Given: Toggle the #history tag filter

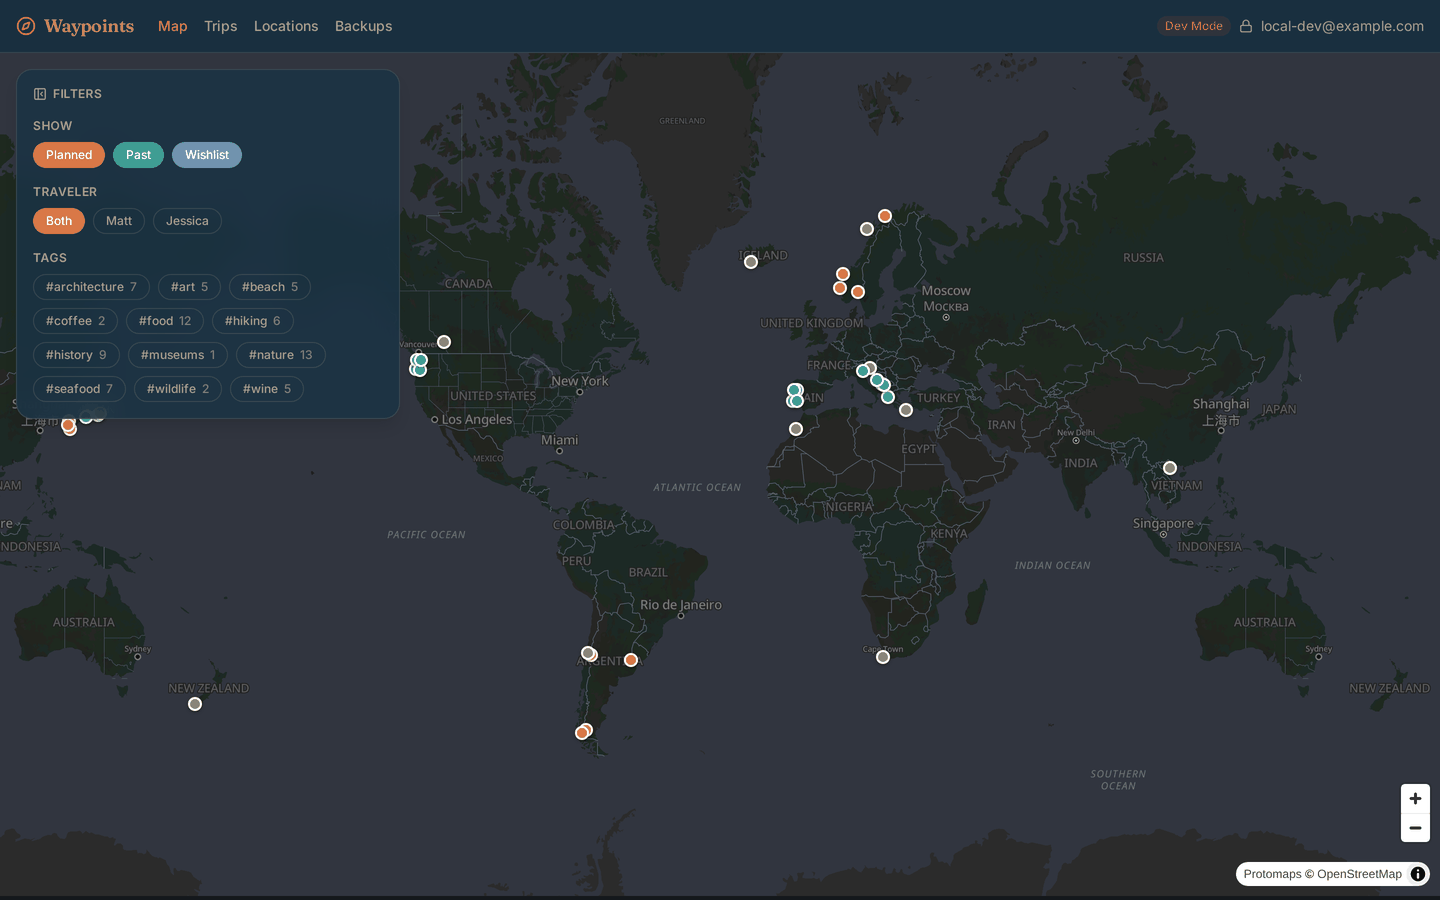Looking at the screenshot, I should coord(76,355).
